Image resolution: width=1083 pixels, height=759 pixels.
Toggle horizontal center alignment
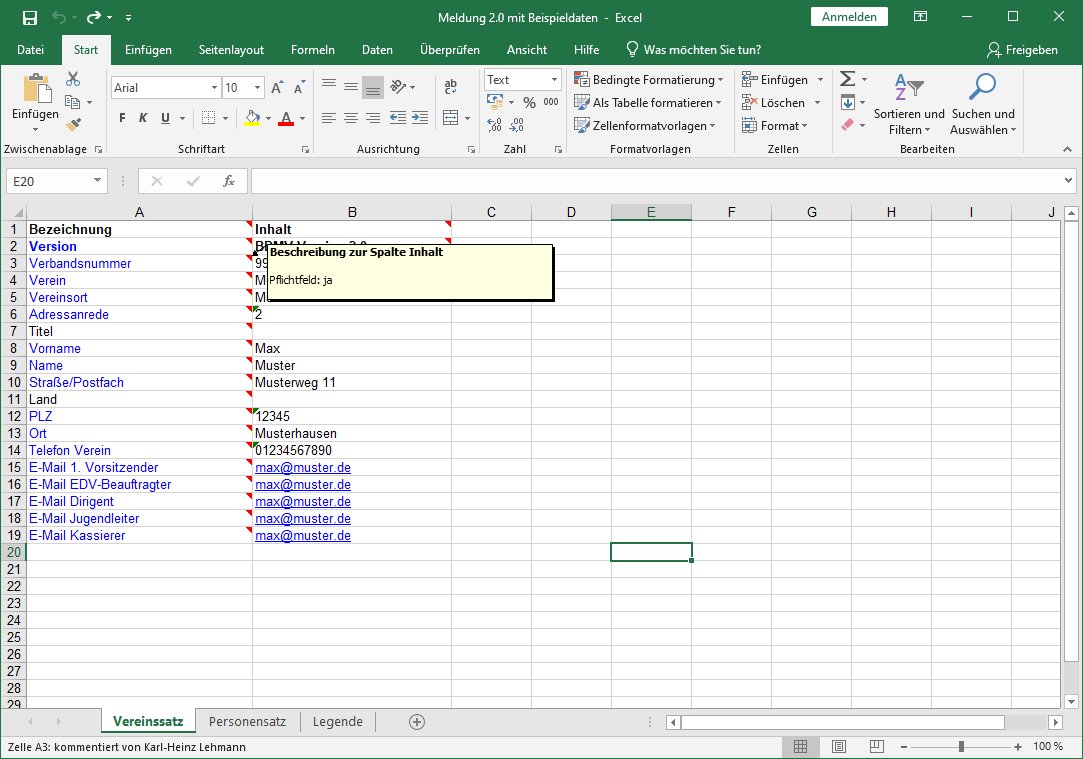coord(351,118)
